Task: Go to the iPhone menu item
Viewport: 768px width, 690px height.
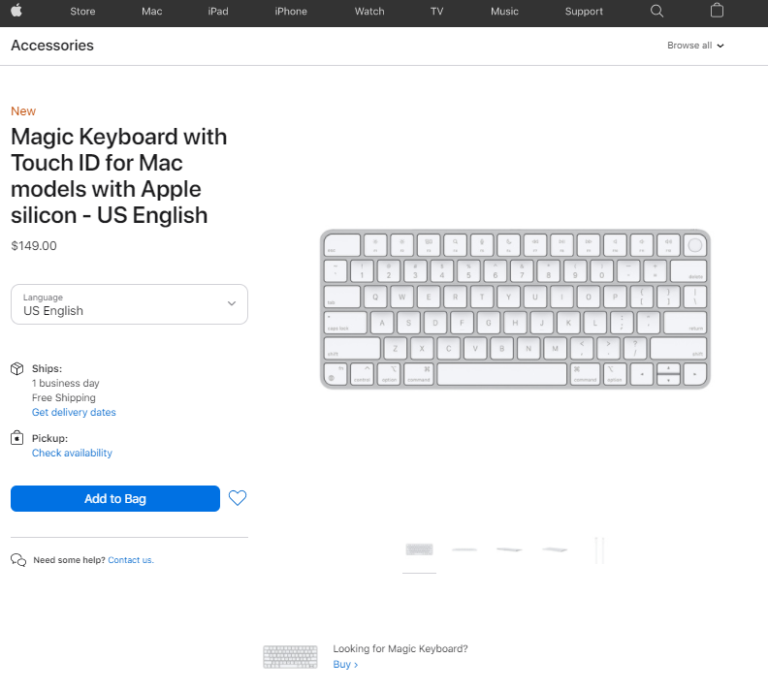Action: click(x=291, y=12)
